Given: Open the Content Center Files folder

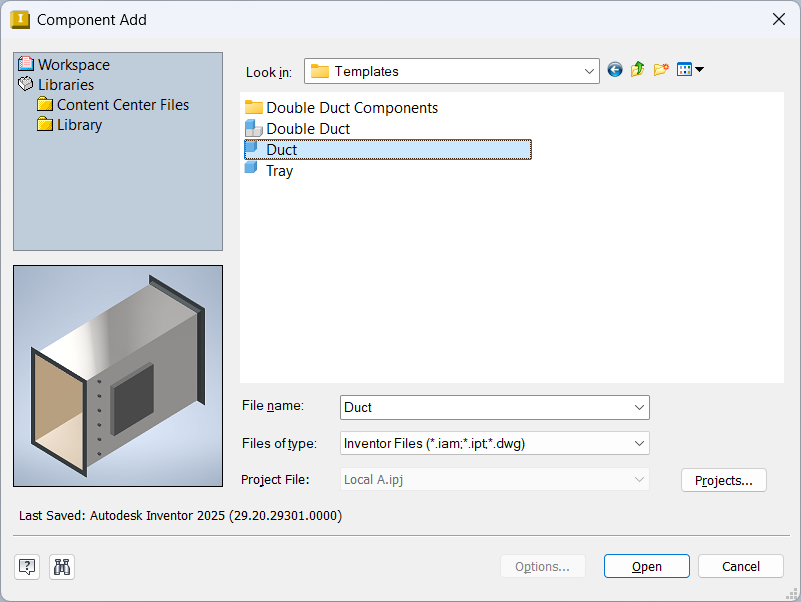Looking at the screenshot, I should (x=122, y=105).
